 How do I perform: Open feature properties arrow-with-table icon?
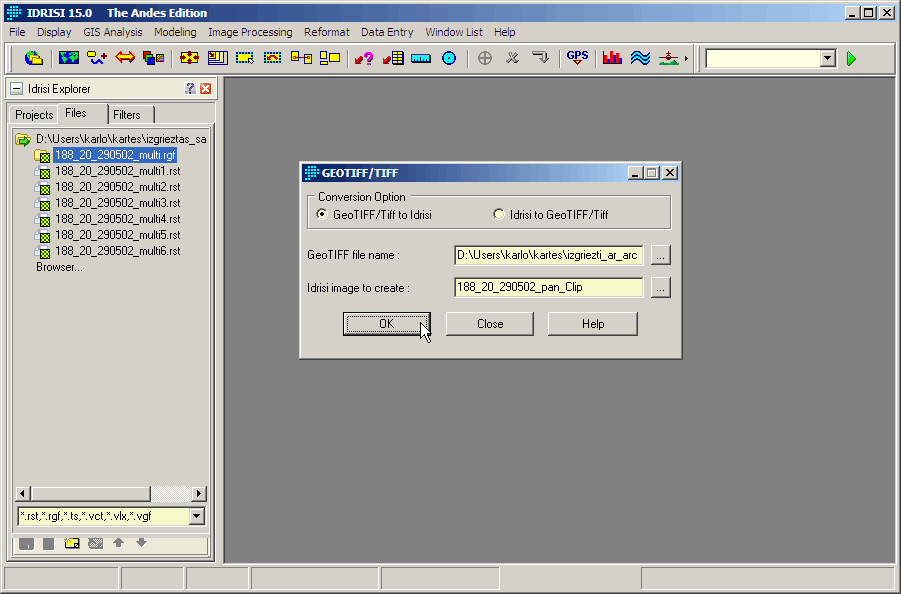click(x=393, y=58)
